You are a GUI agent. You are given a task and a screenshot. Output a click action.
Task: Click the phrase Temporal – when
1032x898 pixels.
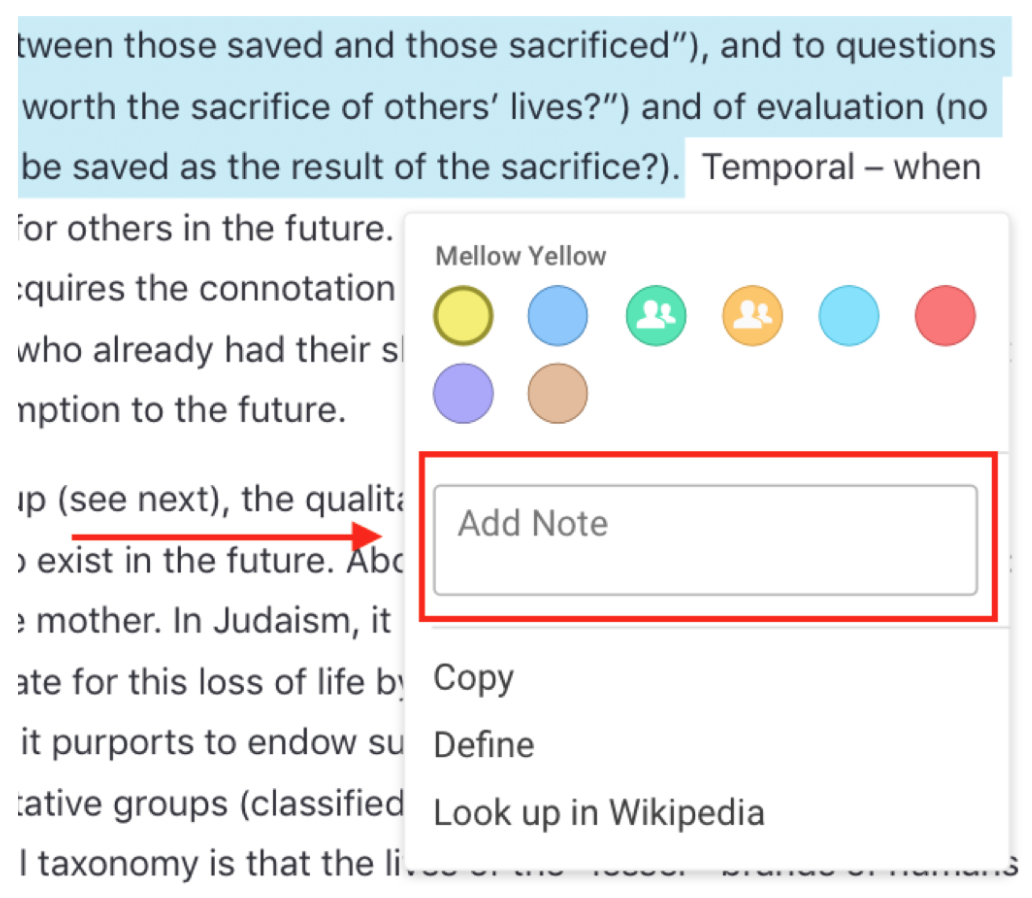[839, 166]
